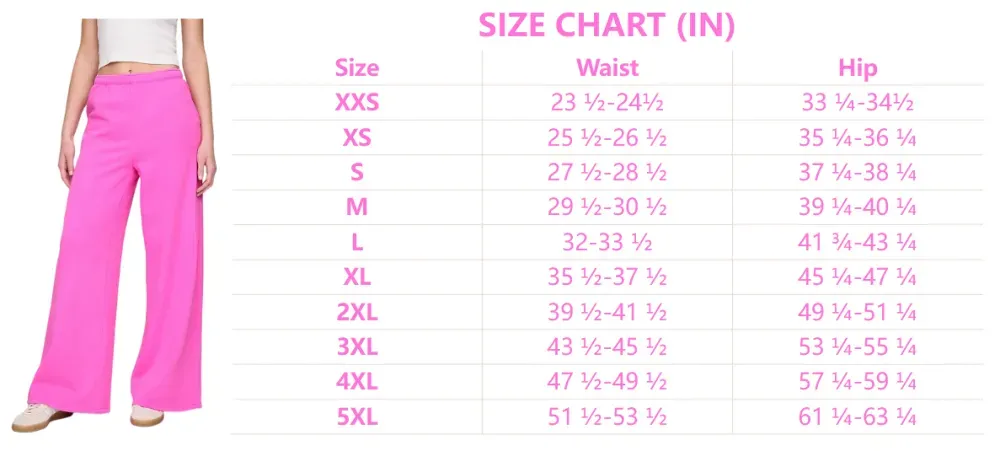Click the hip value 45 ¼-47 ¼
The height and width of the screenshot is (451, 1000).
pos(858,277)
